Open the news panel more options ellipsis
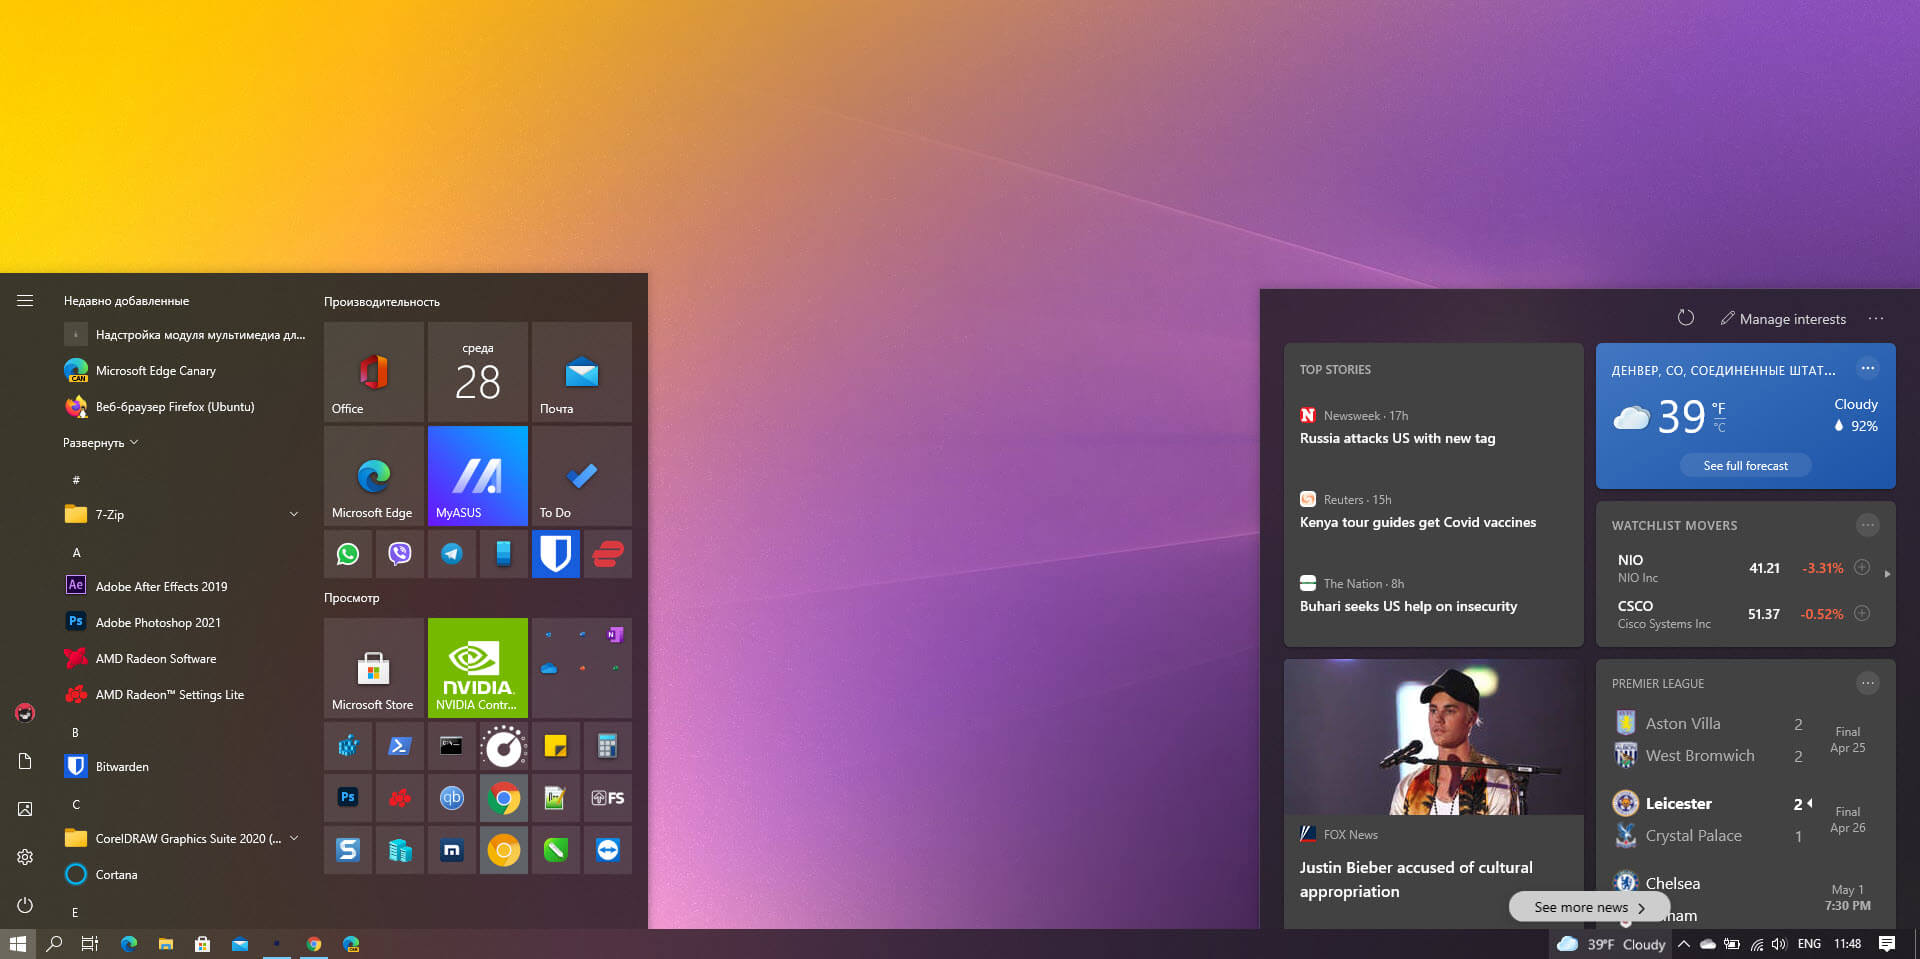Viewport: 1920px width, 959px height. point(1876,319)
